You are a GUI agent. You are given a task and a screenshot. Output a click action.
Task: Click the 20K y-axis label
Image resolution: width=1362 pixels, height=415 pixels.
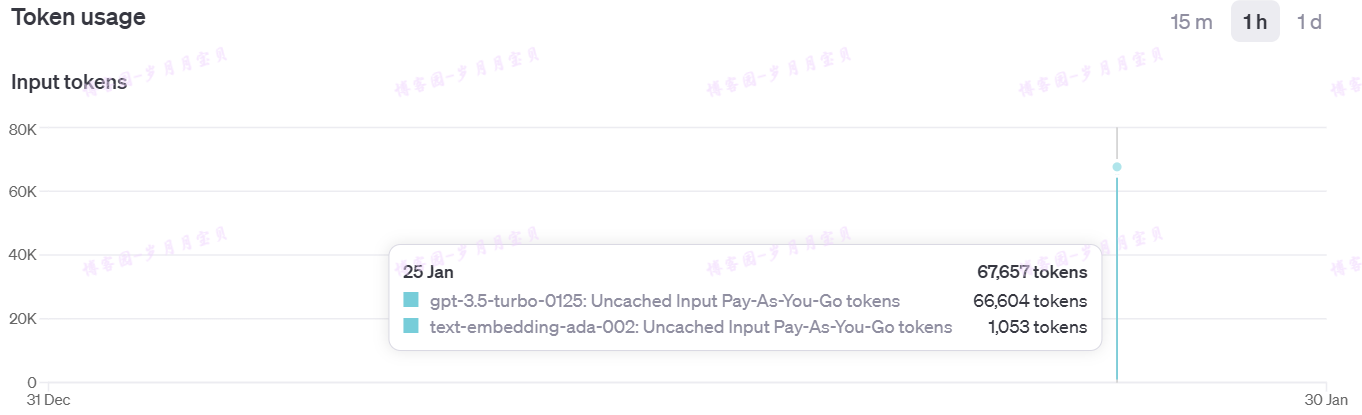click(23, 319)
